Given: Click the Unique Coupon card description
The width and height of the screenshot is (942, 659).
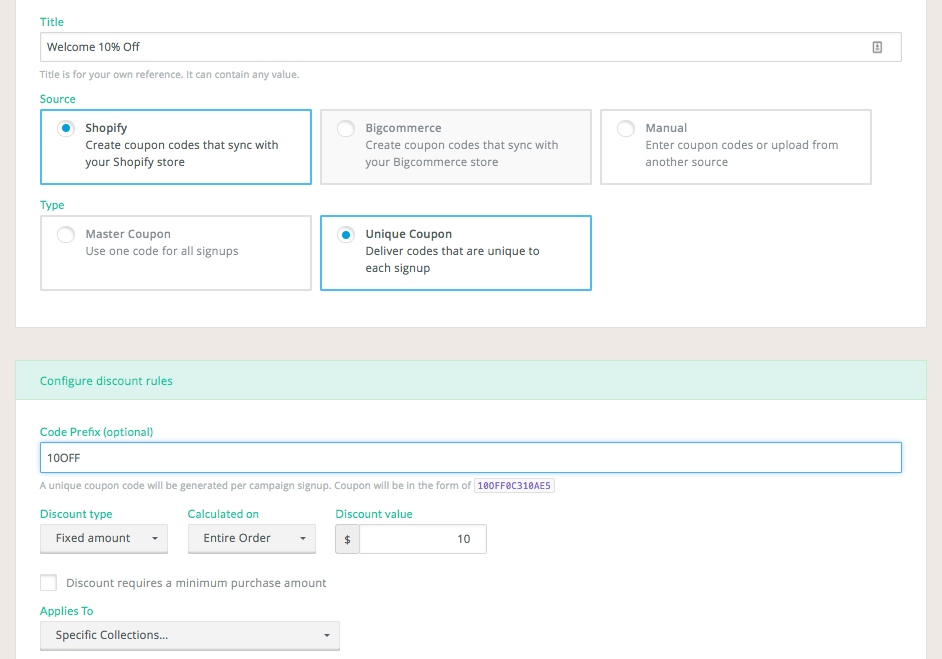Looking at the screenshot, I should pyautogui.click(x=452, y=260).
